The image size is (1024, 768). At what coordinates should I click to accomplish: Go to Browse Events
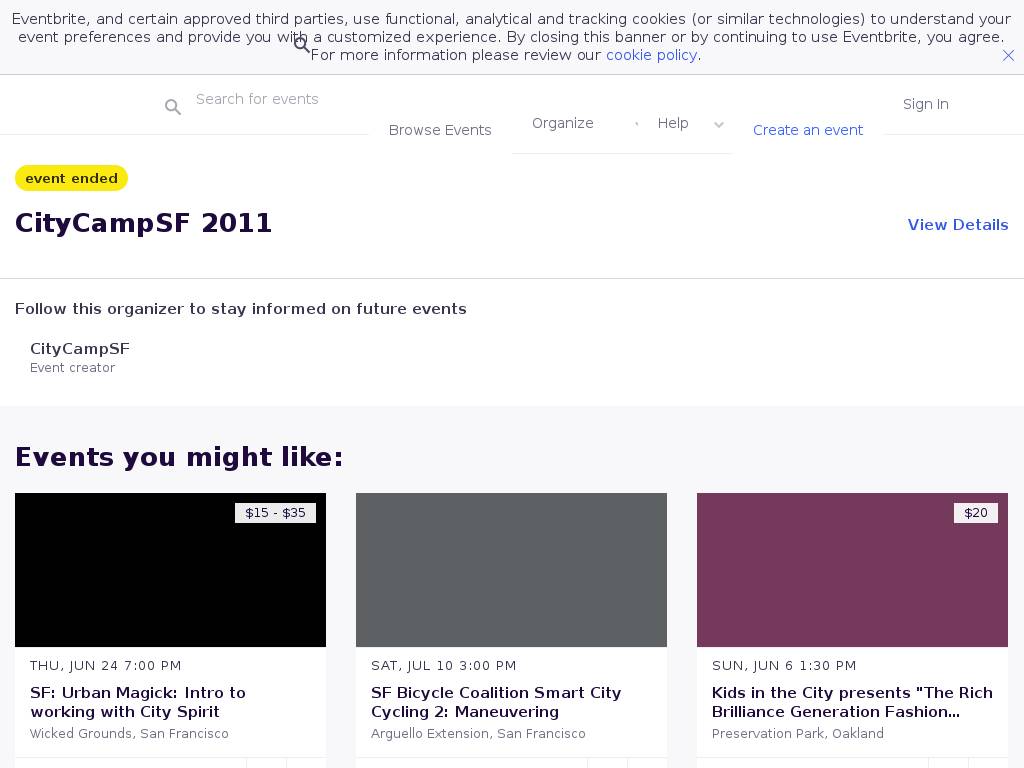coord(440,130)
